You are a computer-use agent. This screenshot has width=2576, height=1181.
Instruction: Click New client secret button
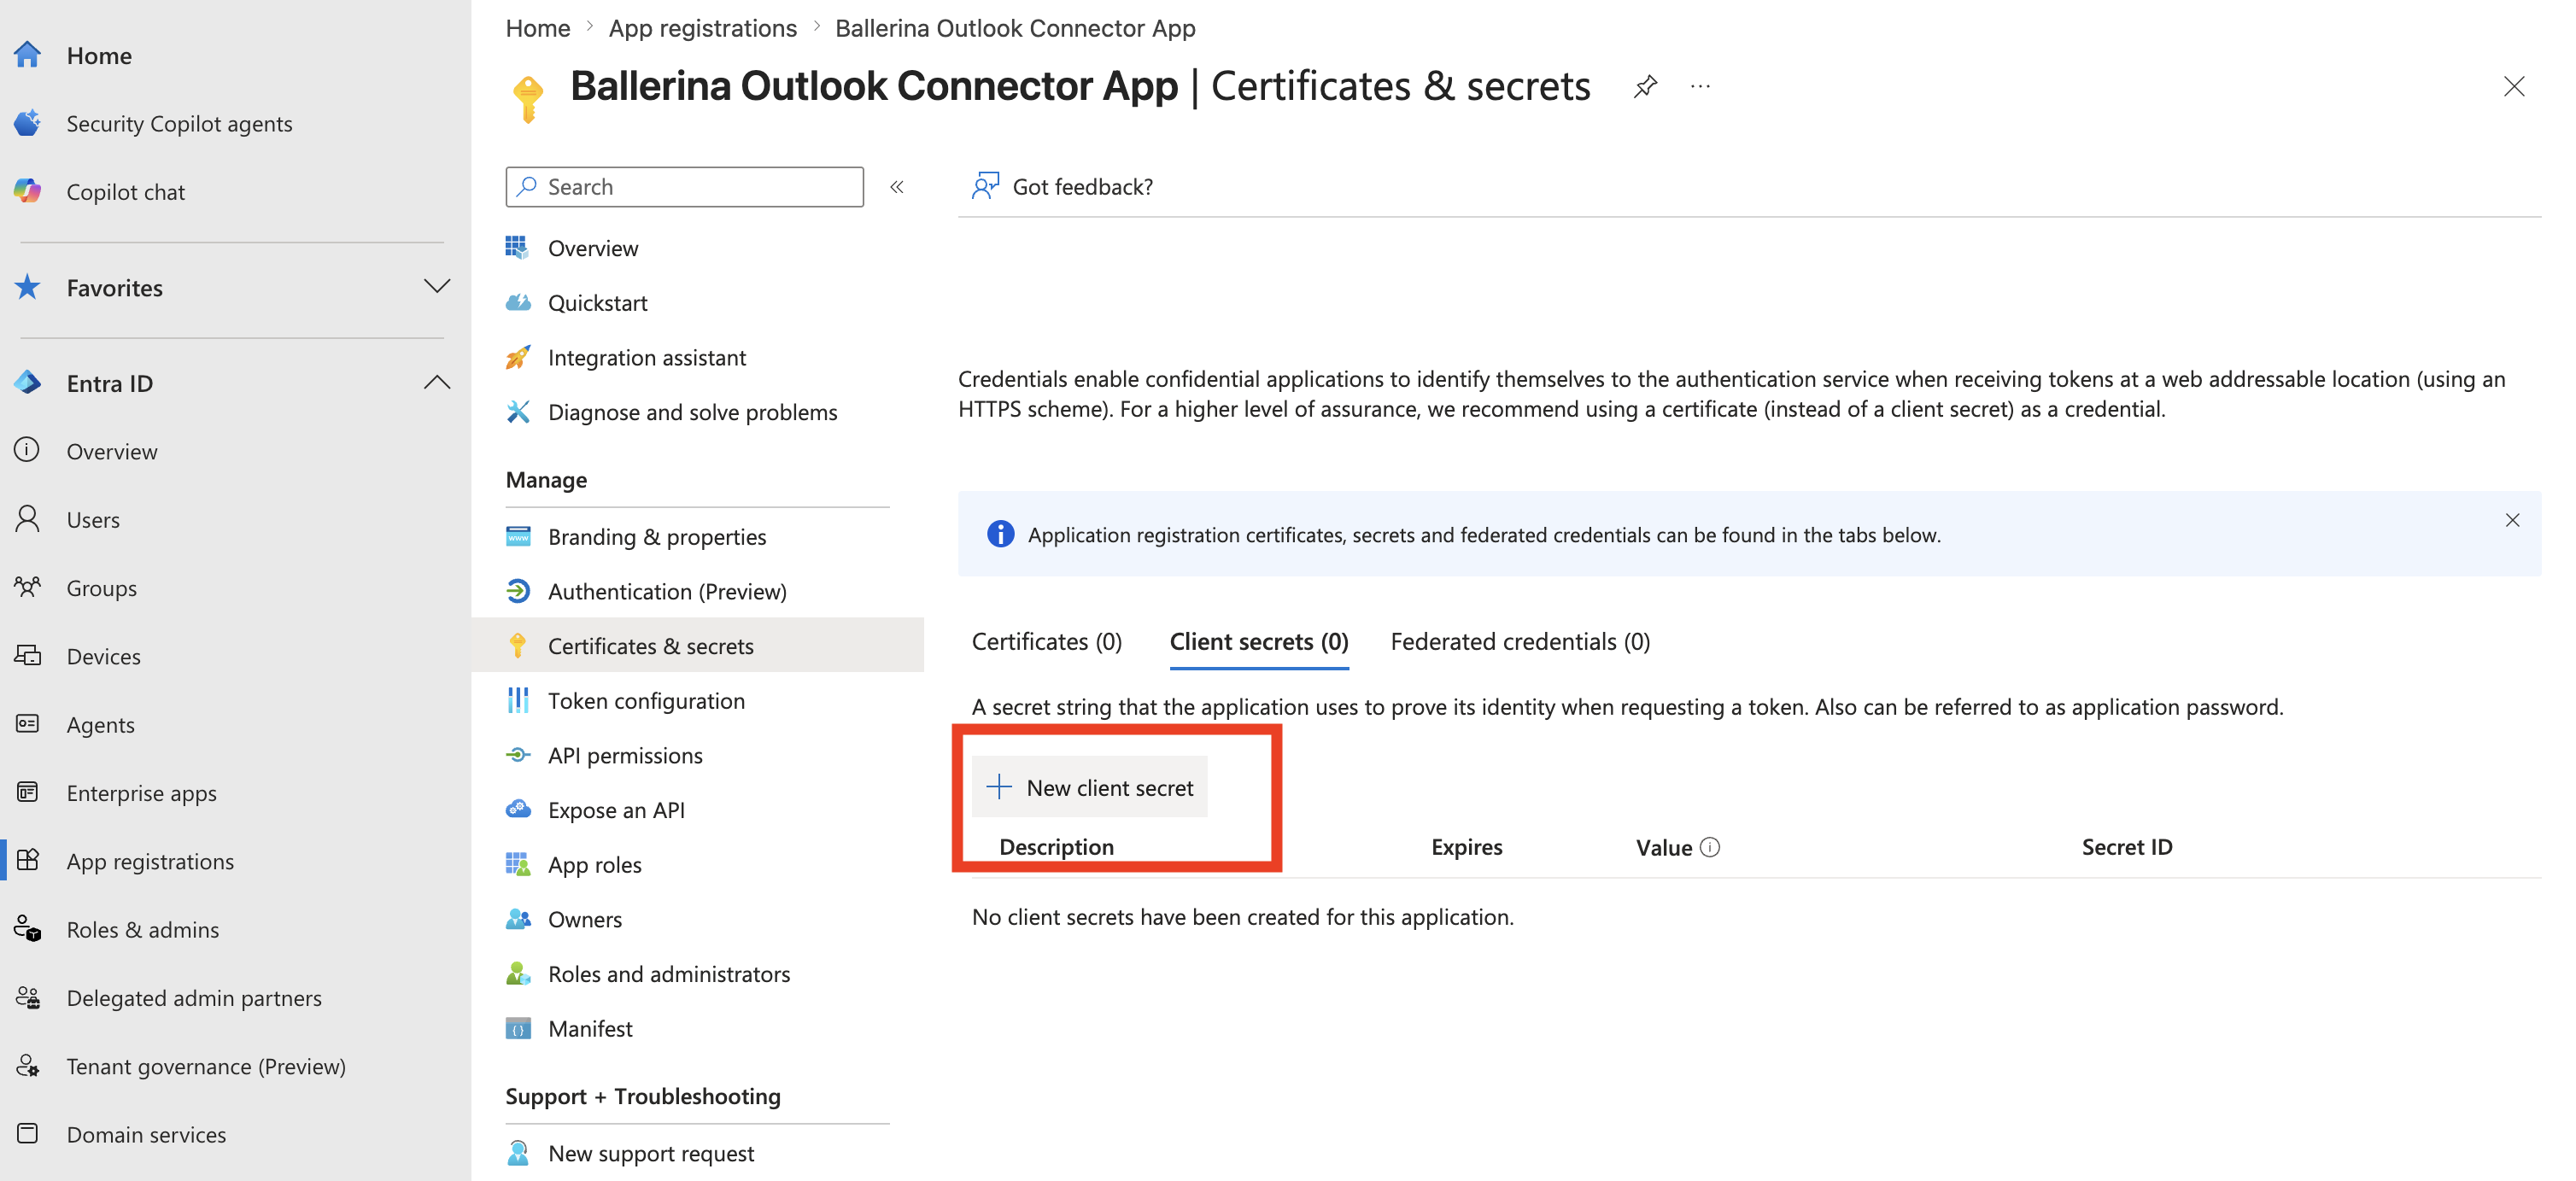tap(1090, 787)
